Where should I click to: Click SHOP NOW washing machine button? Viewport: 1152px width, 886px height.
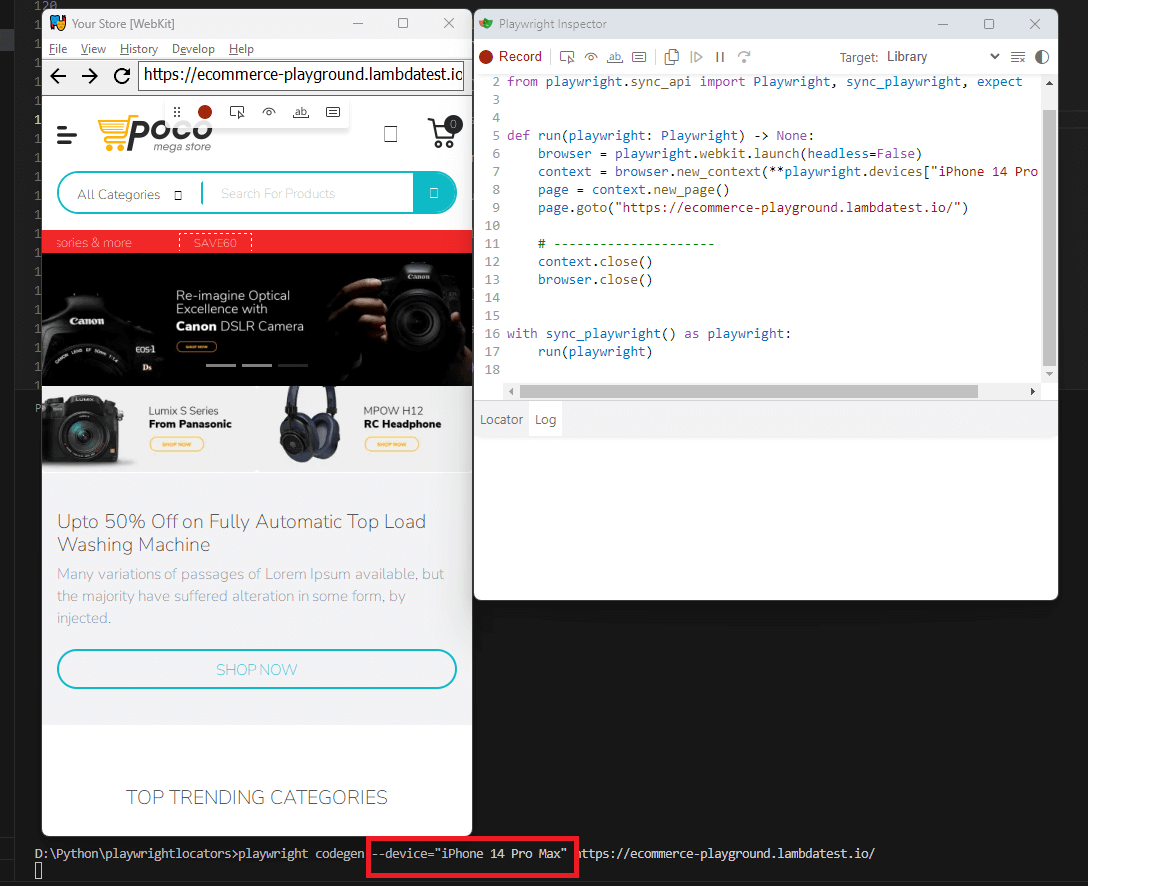(x=256, y=669)
